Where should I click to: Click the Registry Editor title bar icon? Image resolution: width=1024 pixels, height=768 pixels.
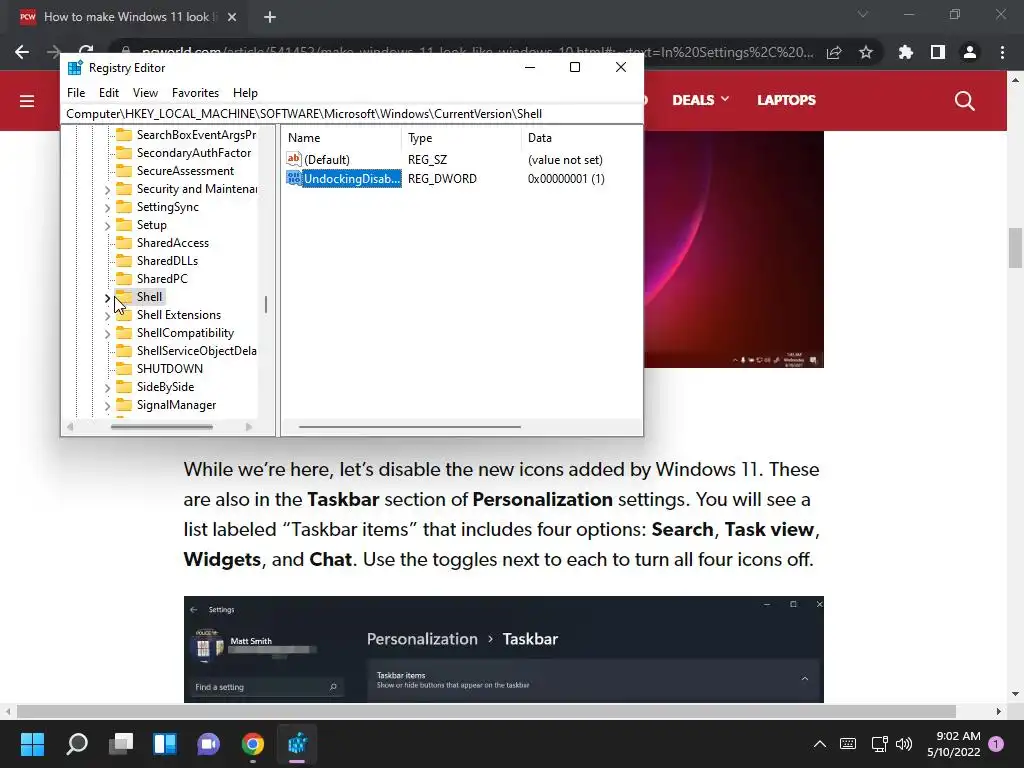[x=75, y=67]
